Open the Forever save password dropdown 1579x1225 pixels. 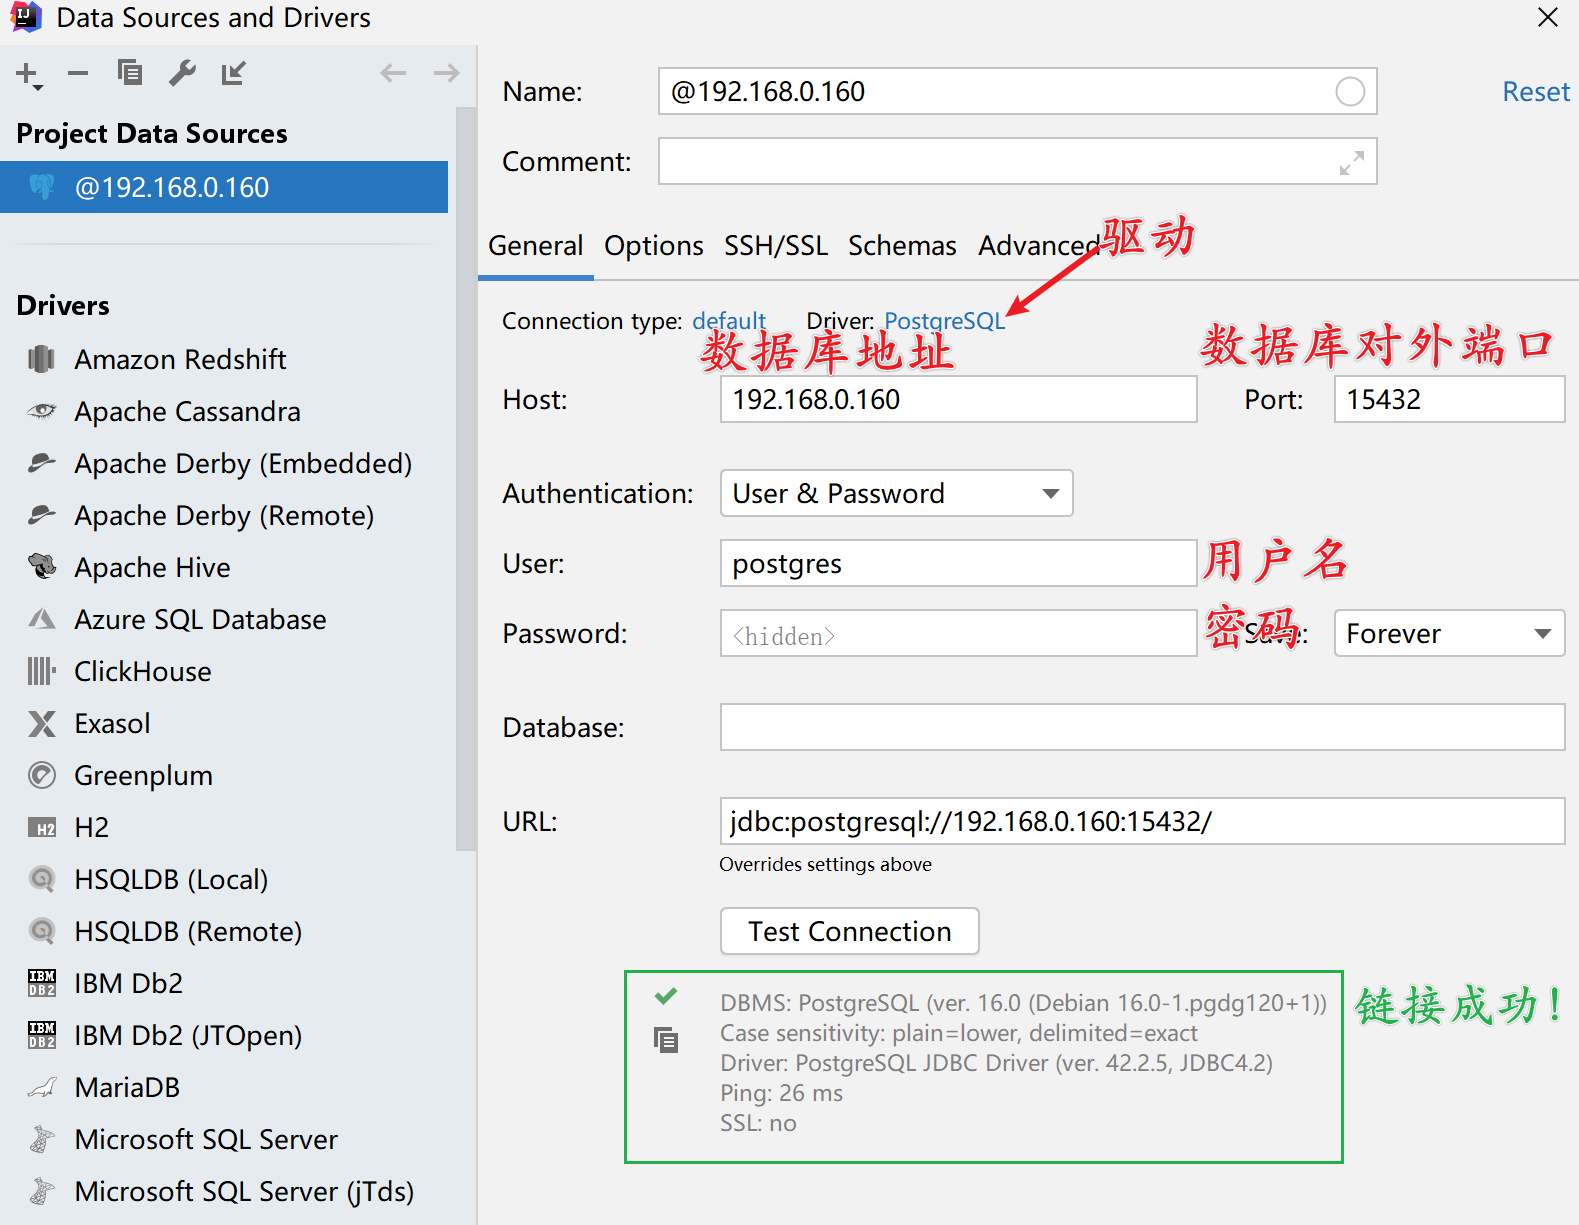1449,633
